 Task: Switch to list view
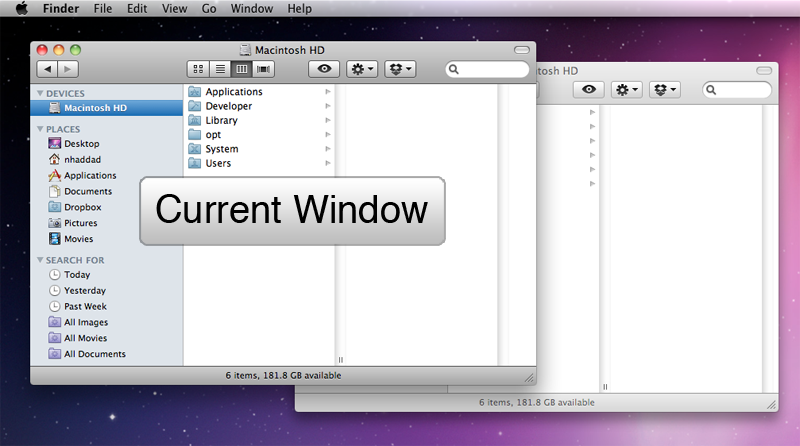[220, 69]
